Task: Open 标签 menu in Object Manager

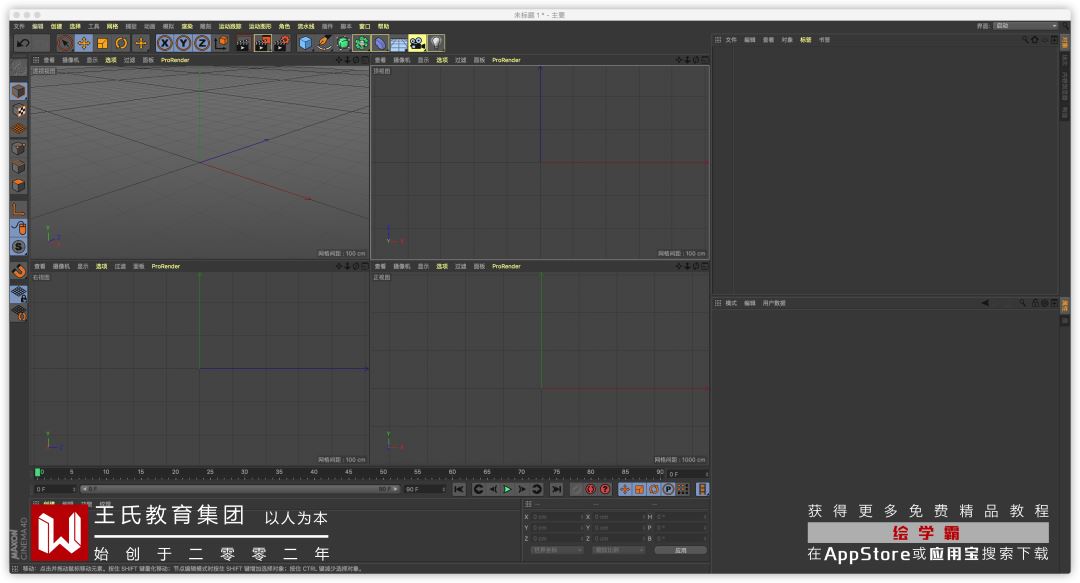Action: pyautogui.click(x=805, y=40)
